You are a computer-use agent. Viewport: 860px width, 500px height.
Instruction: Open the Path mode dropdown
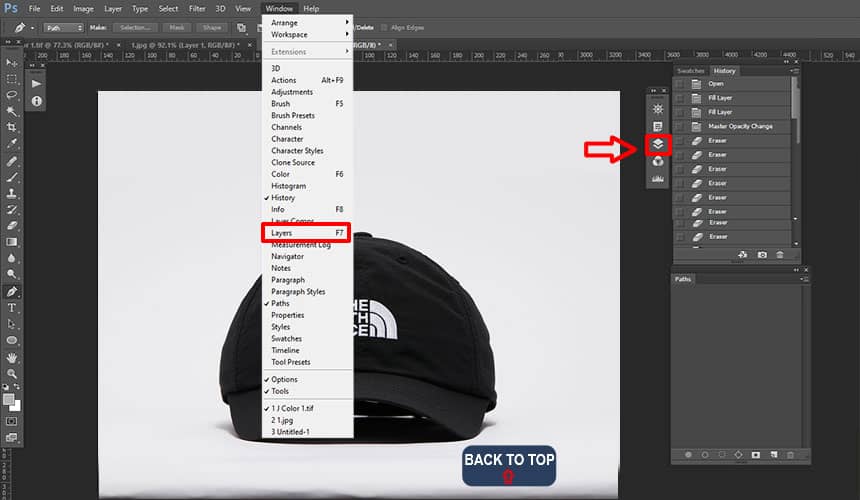tap(64, 27)
